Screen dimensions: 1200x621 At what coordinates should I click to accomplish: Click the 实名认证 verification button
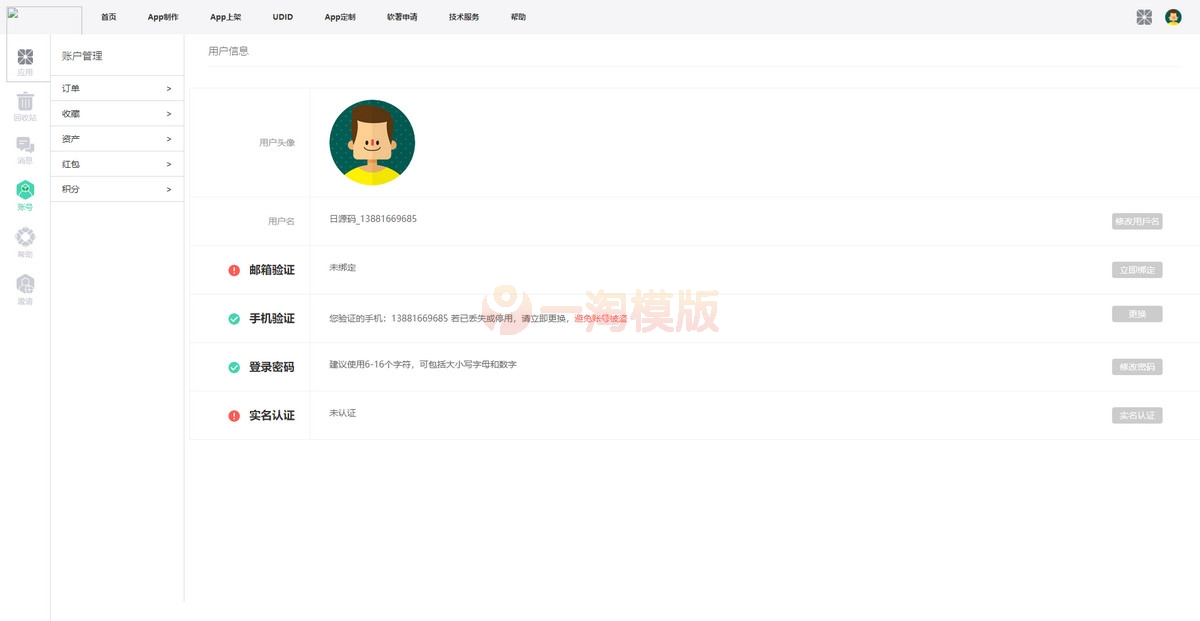tap(1137, 415)
